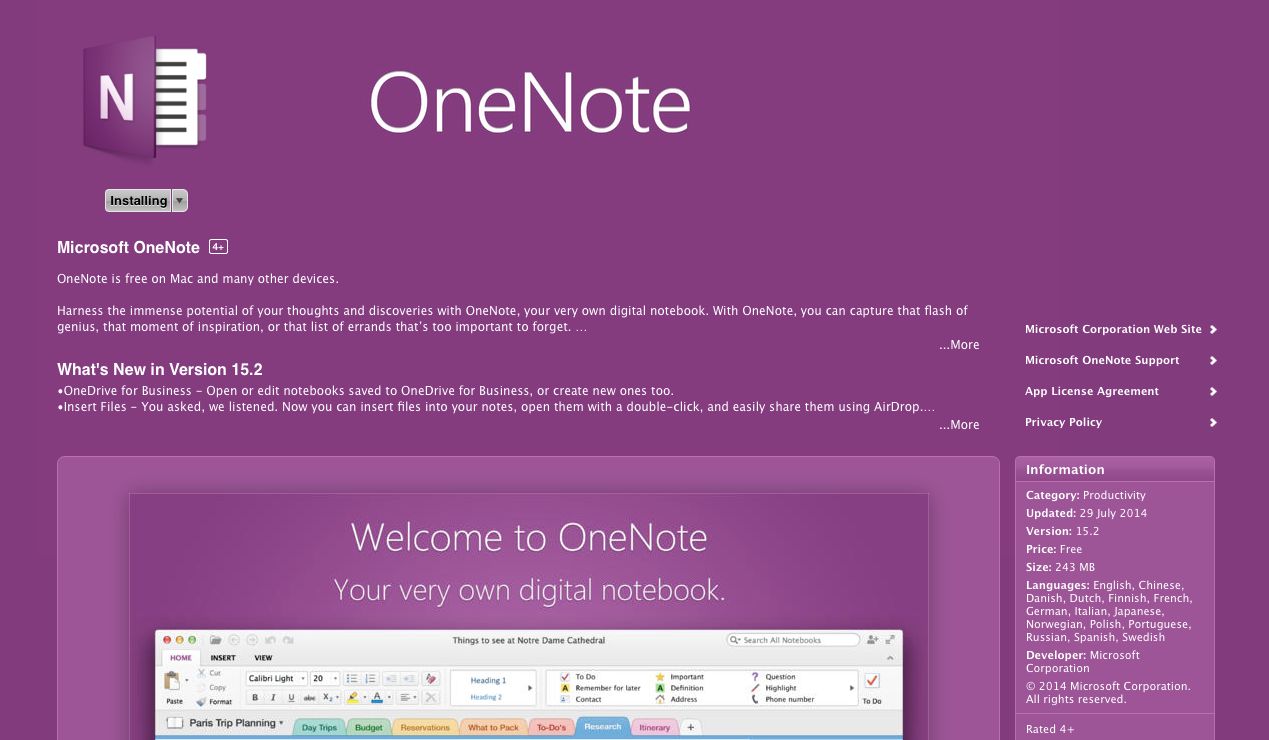The width and height of the screenshot is (1269, 740).
Task: Pick the yellow text highlight color
Action: (x=353, y=697)
